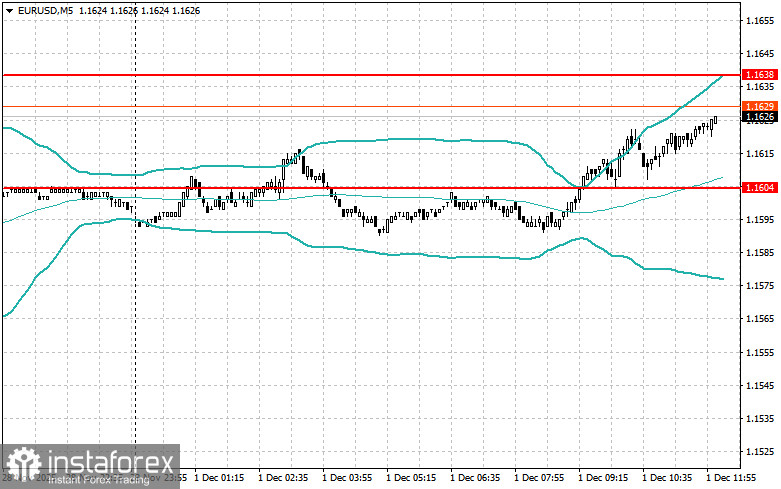Click the 1 Dec 07:55 time label
781x489 pixels.
click(539, 478)
